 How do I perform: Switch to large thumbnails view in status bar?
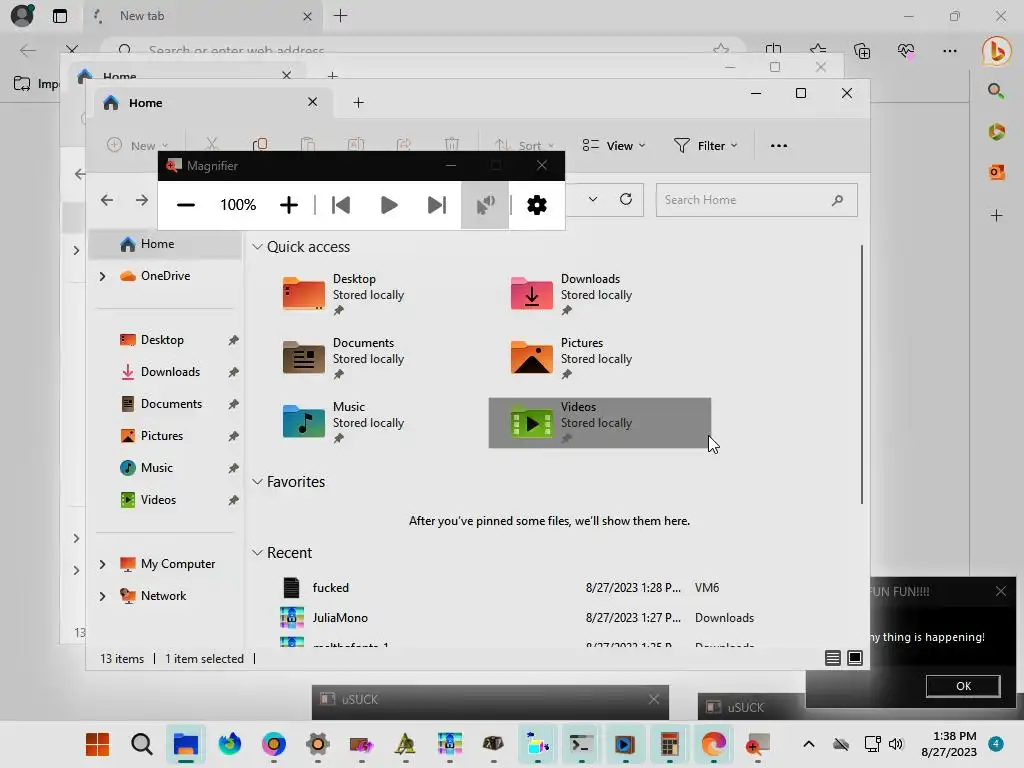coord(854,658)
